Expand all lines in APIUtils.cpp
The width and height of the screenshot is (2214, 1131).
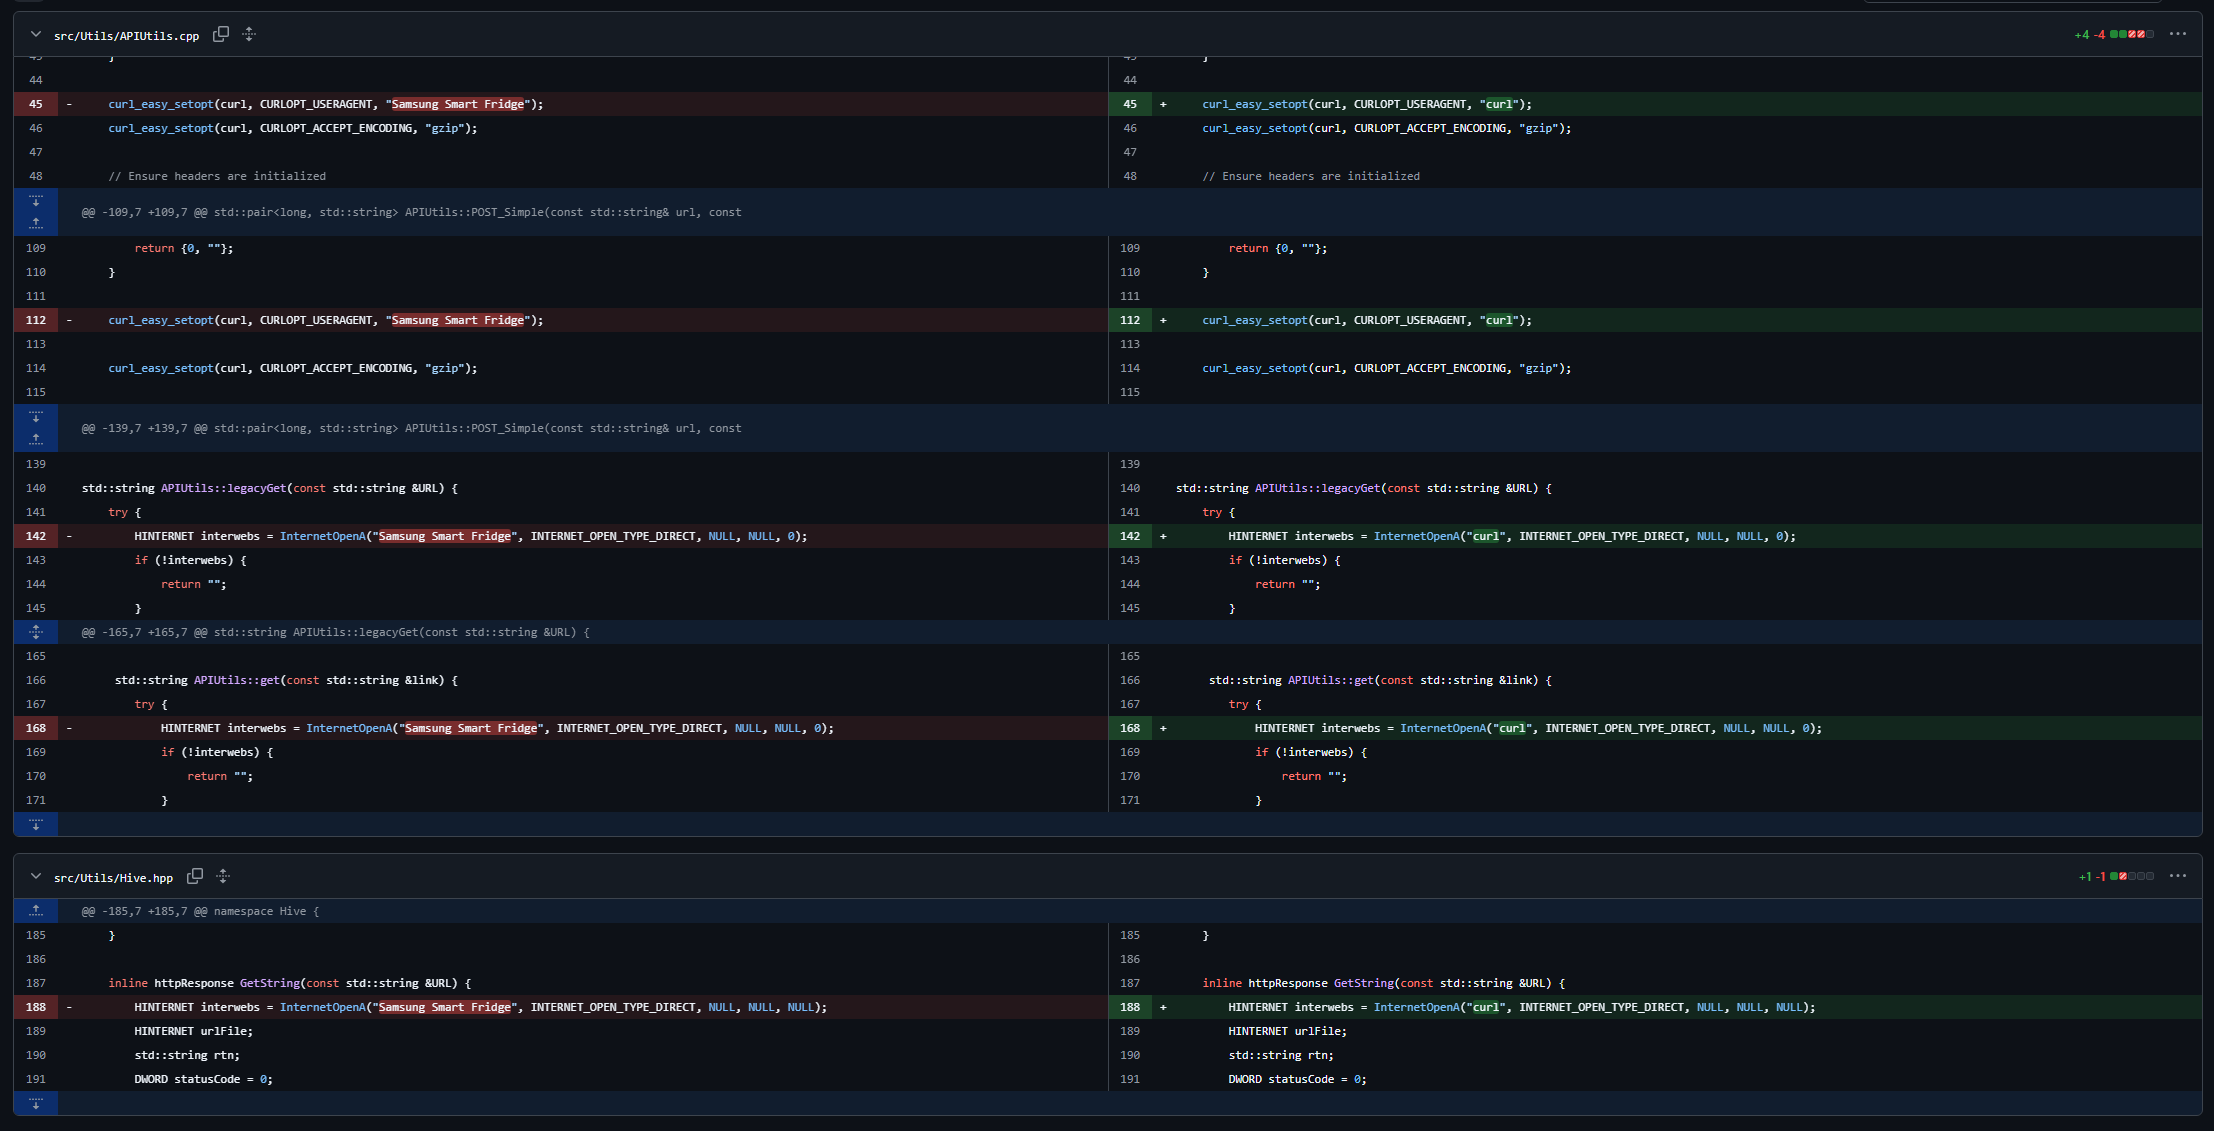click(249, 34)
